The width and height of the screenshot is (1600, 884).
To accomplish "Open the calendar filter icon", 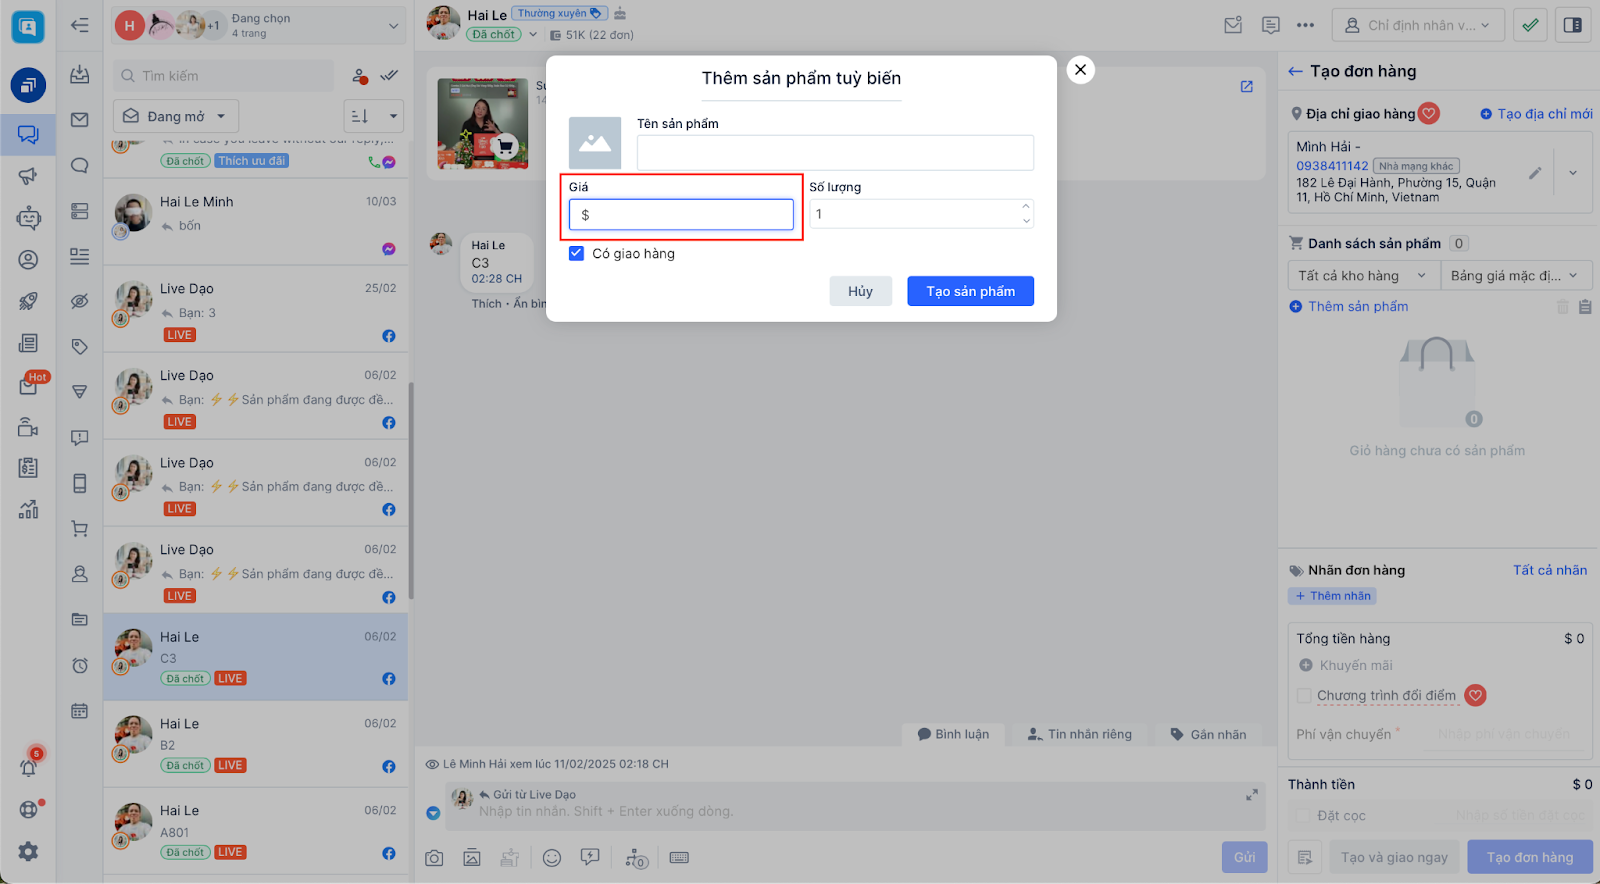I will click(x=80, y=711).
